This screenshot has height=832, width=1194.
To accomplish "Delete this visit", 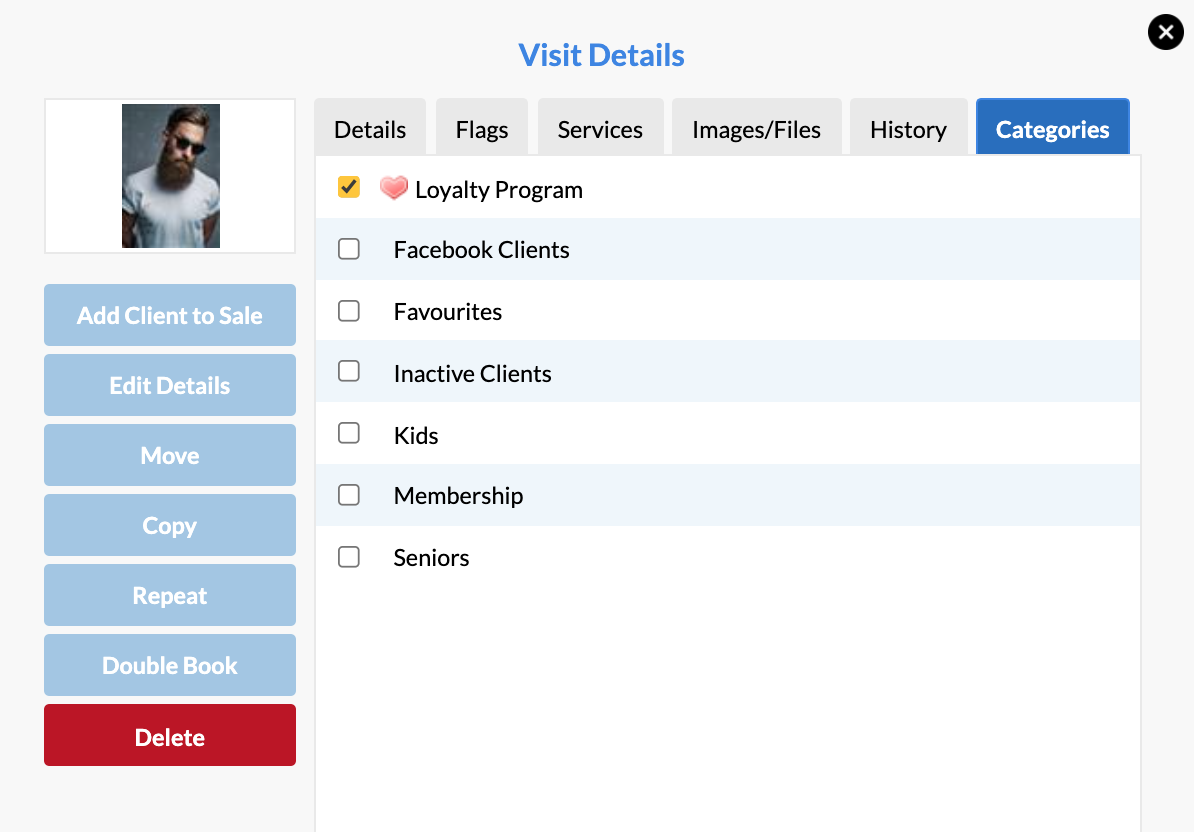I will pos(170,735).
